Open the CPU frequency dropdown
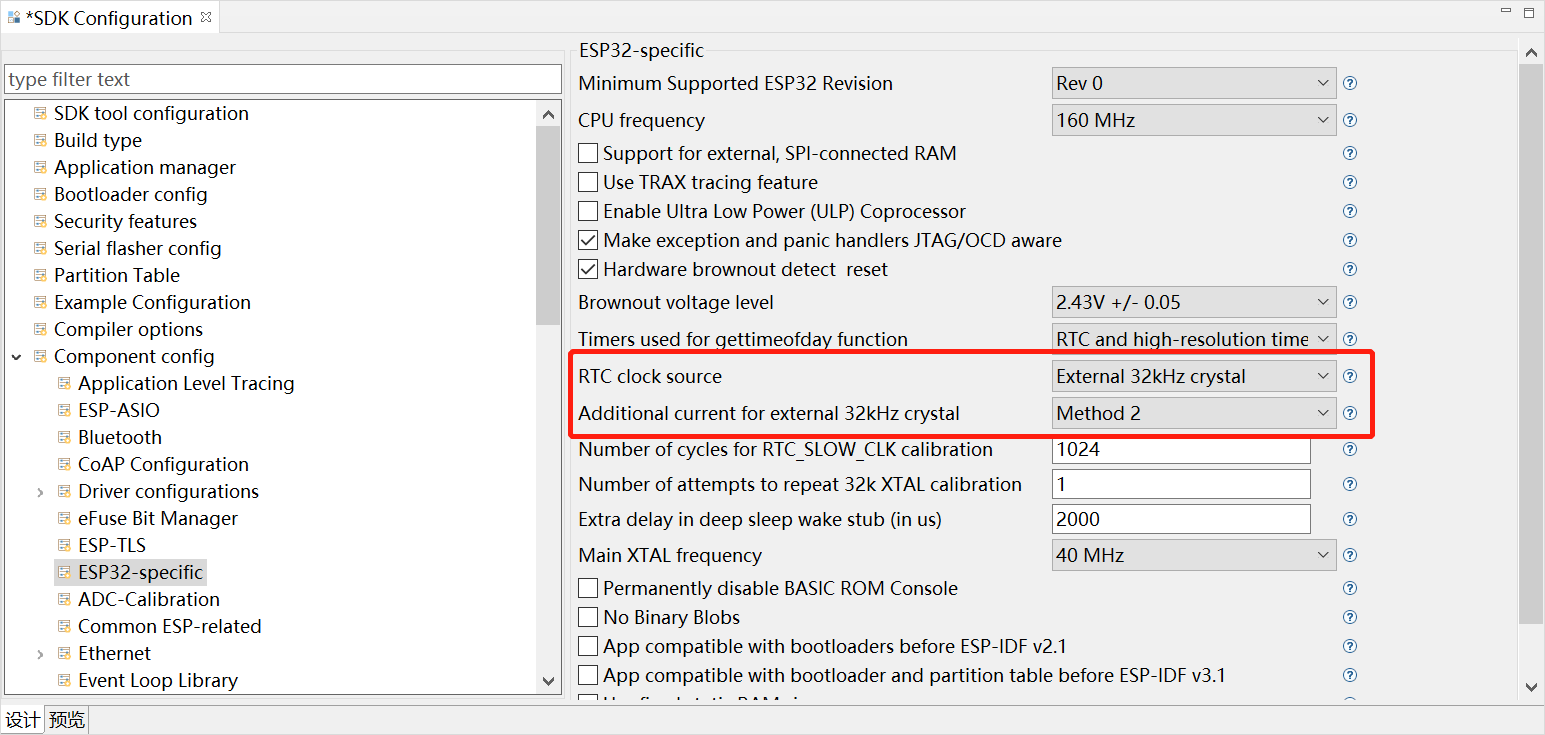Viewport: 1545px width, 735px height. pyautogui.click(x=1194, y=120)
